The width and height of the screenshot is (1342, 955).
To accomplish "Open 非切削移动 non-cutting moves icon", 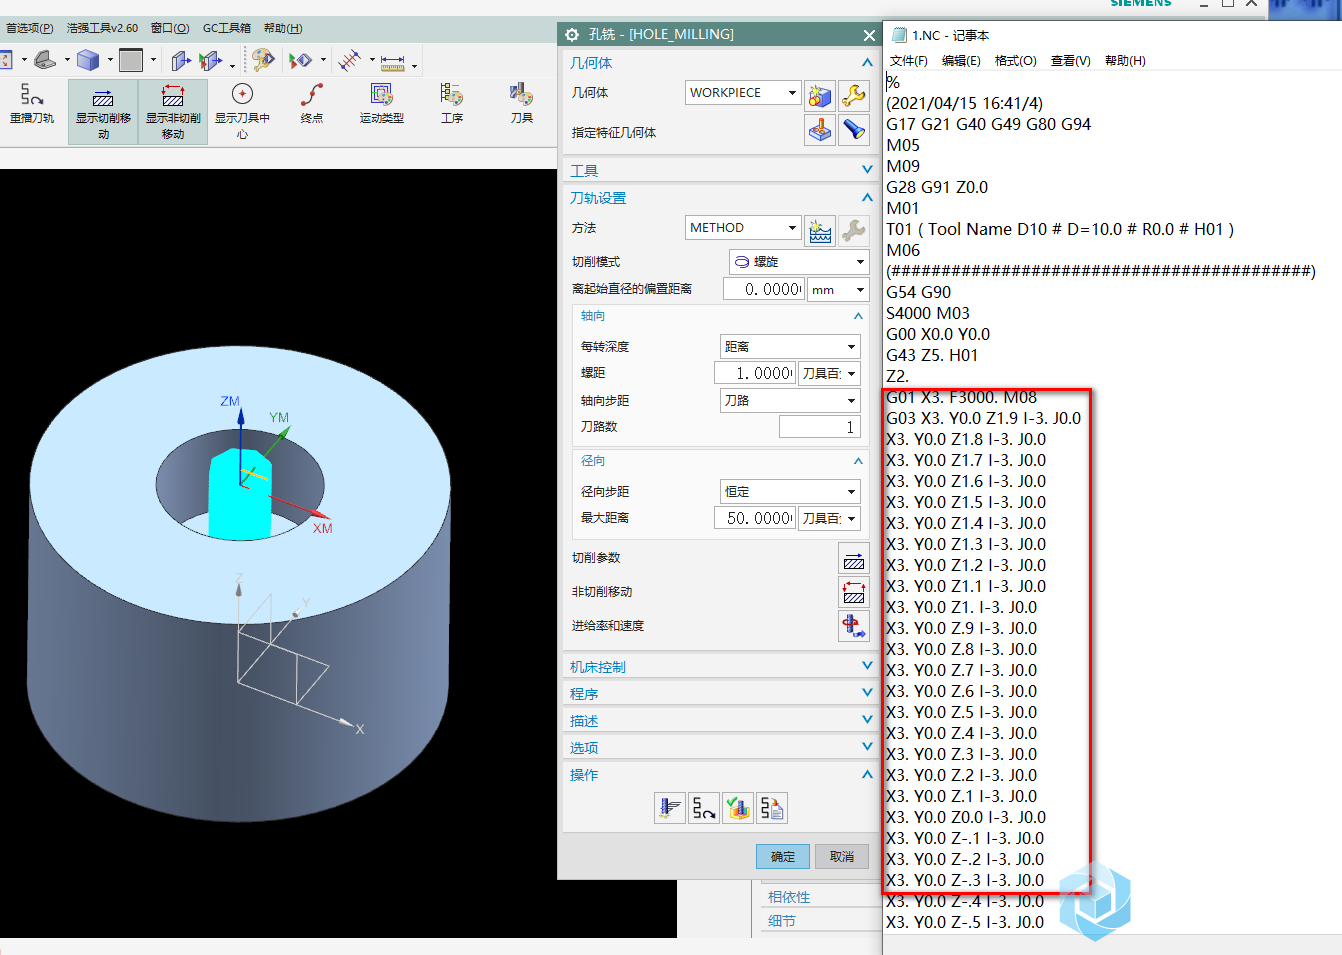I will click(x=854, y=592).
